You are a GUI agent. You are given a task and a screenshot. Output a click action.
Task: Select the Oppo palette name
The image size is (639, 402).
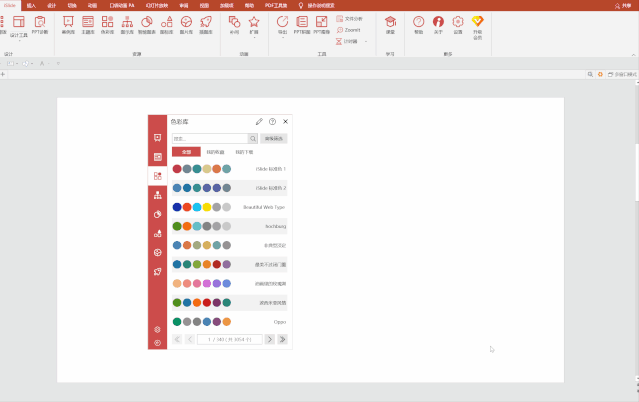pyautogui.click(x=280, y=322)
